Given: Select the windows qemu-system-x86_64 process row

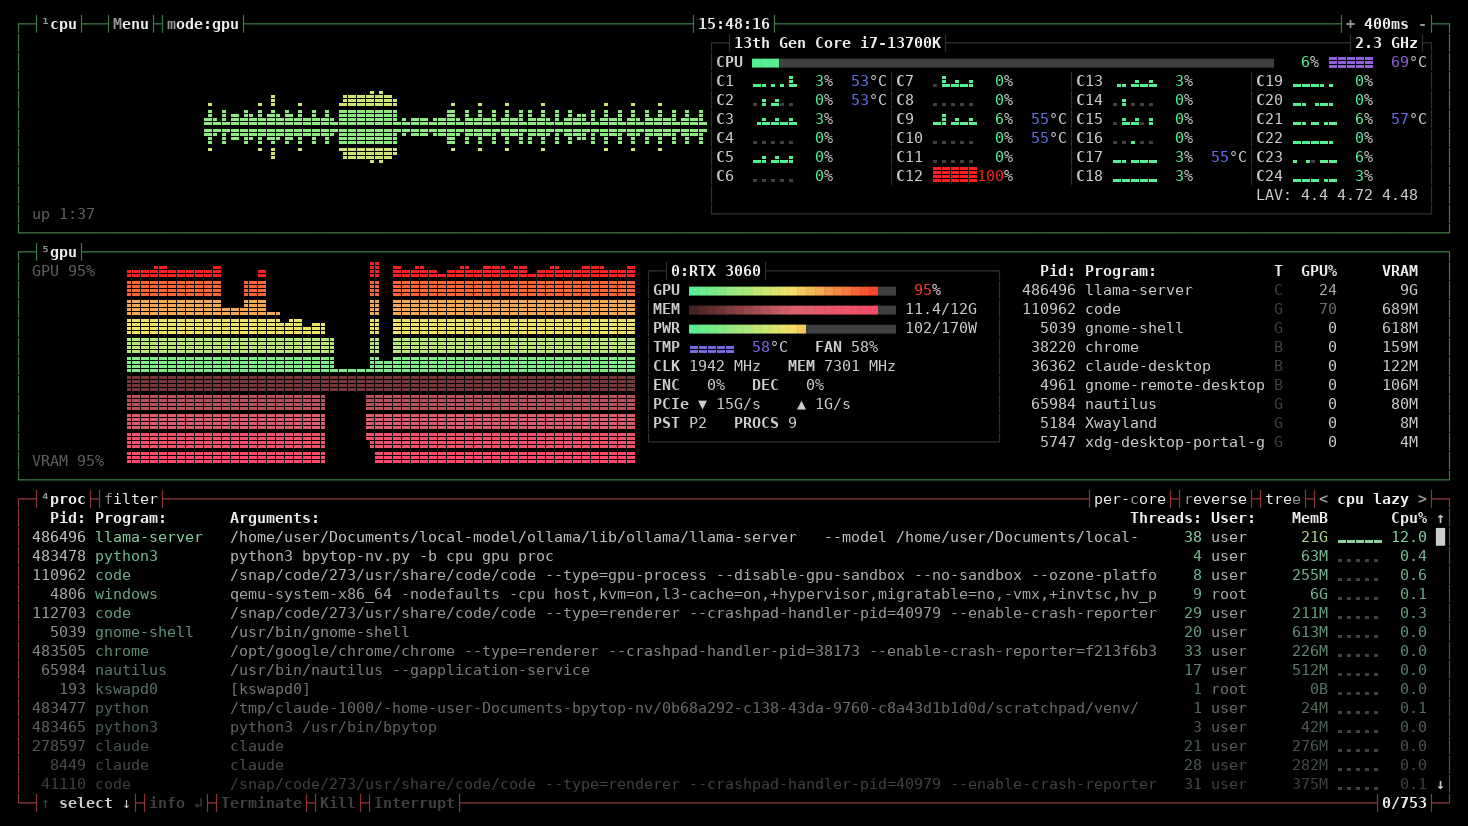Looking at the screenshot, I should click(730, 594).
